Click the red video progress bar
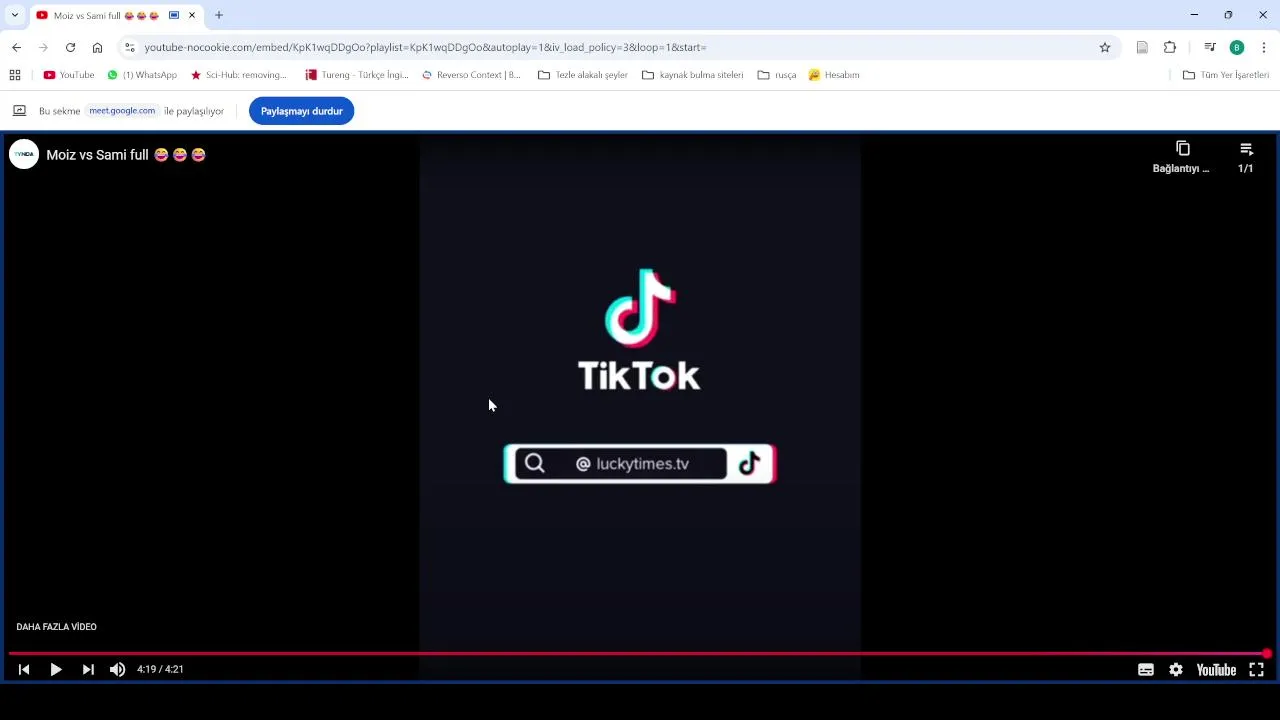1280x720 pixels. click(x=638, y=653)
